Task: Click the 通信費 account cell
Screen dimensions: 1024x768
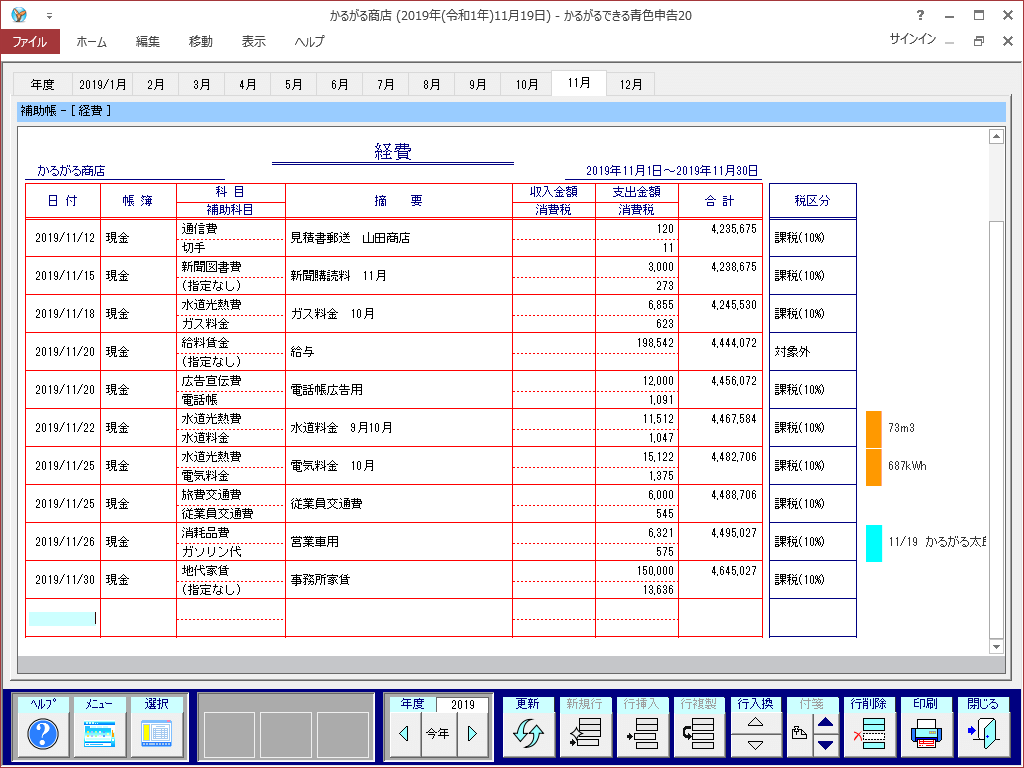Action: (x=231, y=229)
